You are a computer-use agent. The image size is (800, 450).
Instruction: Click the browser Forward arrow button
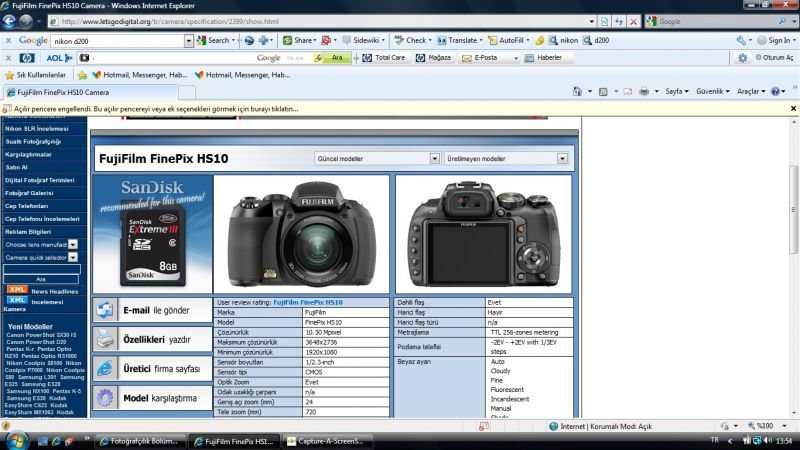tap(26, 21)
